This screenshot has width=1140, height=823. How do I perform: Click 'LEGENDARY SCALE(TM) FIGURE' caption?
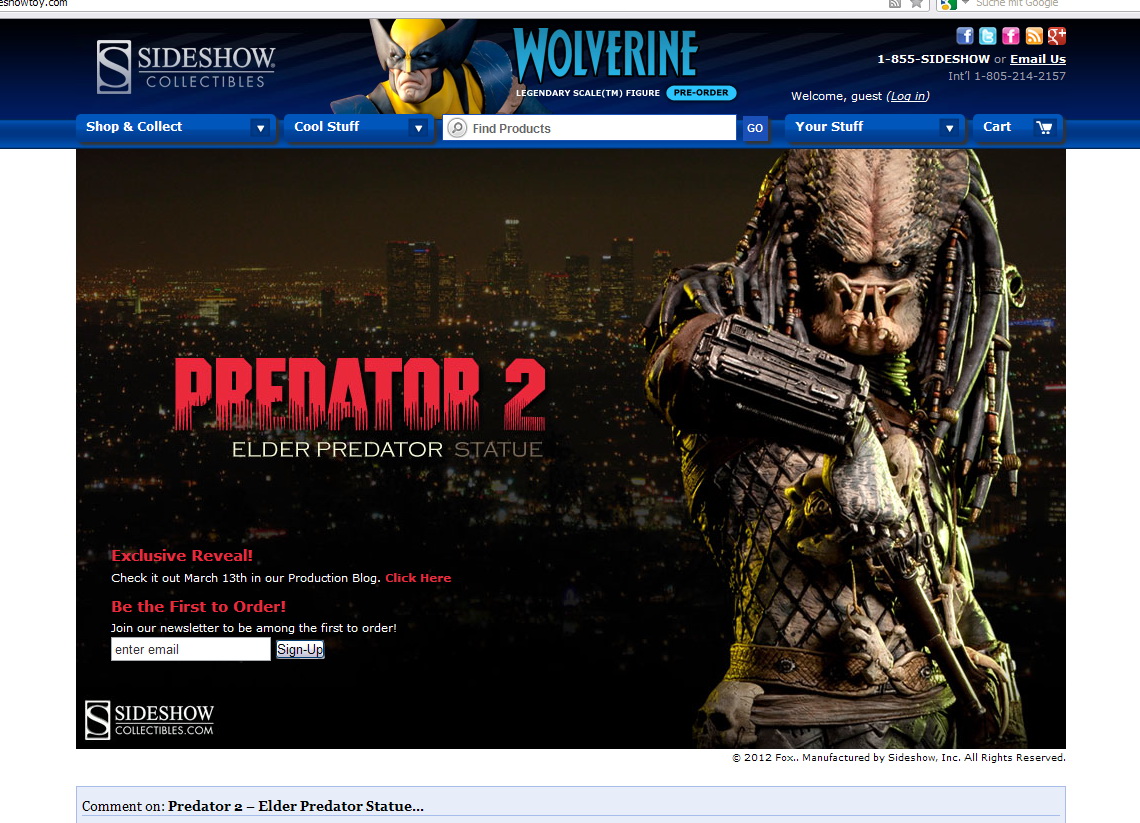[x=588, y=93]
